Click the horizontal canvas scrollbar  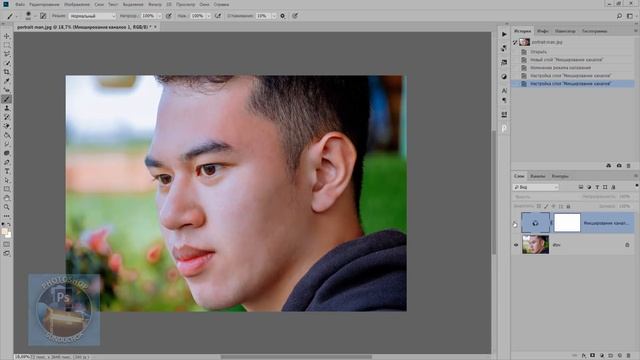point(296,357)
